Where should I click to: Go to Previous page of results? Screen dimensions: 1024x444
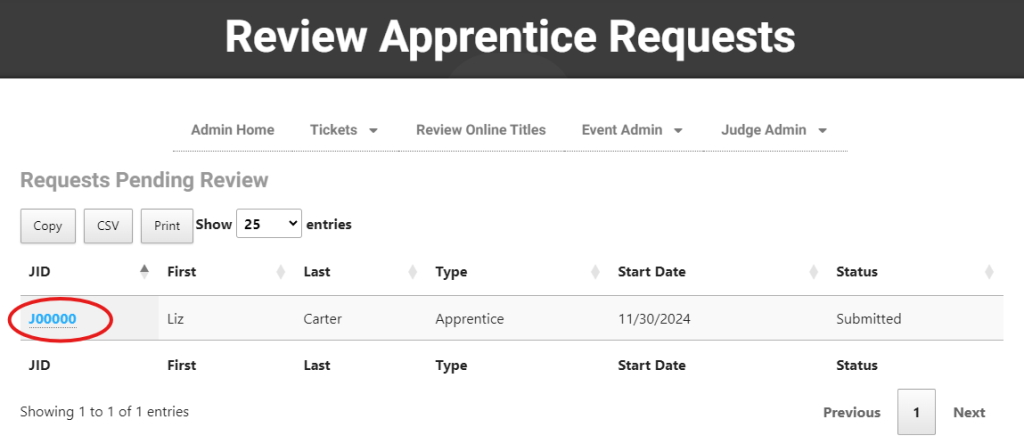[x=851, y=412]
